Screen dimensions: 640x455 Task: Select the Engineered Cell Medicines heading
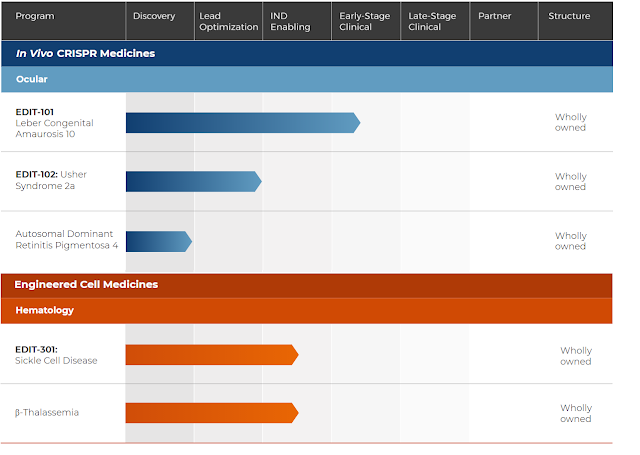pos(86,284)
